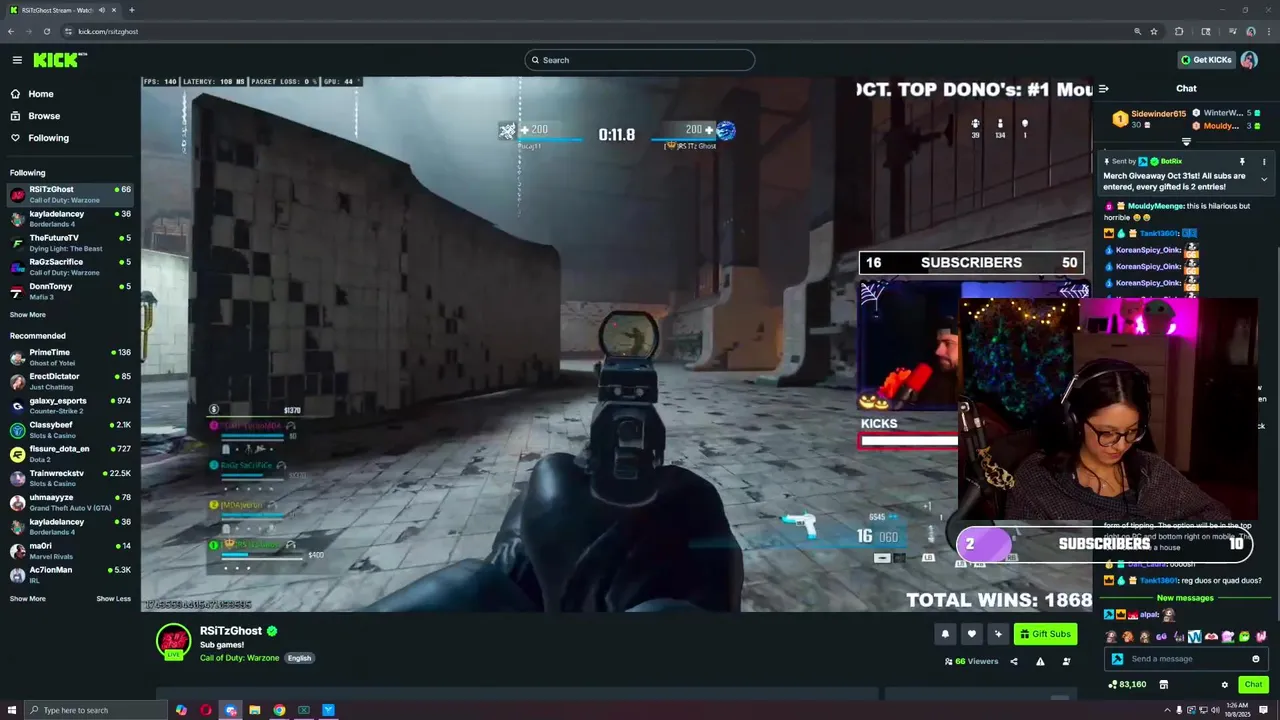The height and width of the screenshot is (720, 1280).
Task: Open TheFutureTV followed channel
Action: [x=70, y=243]
